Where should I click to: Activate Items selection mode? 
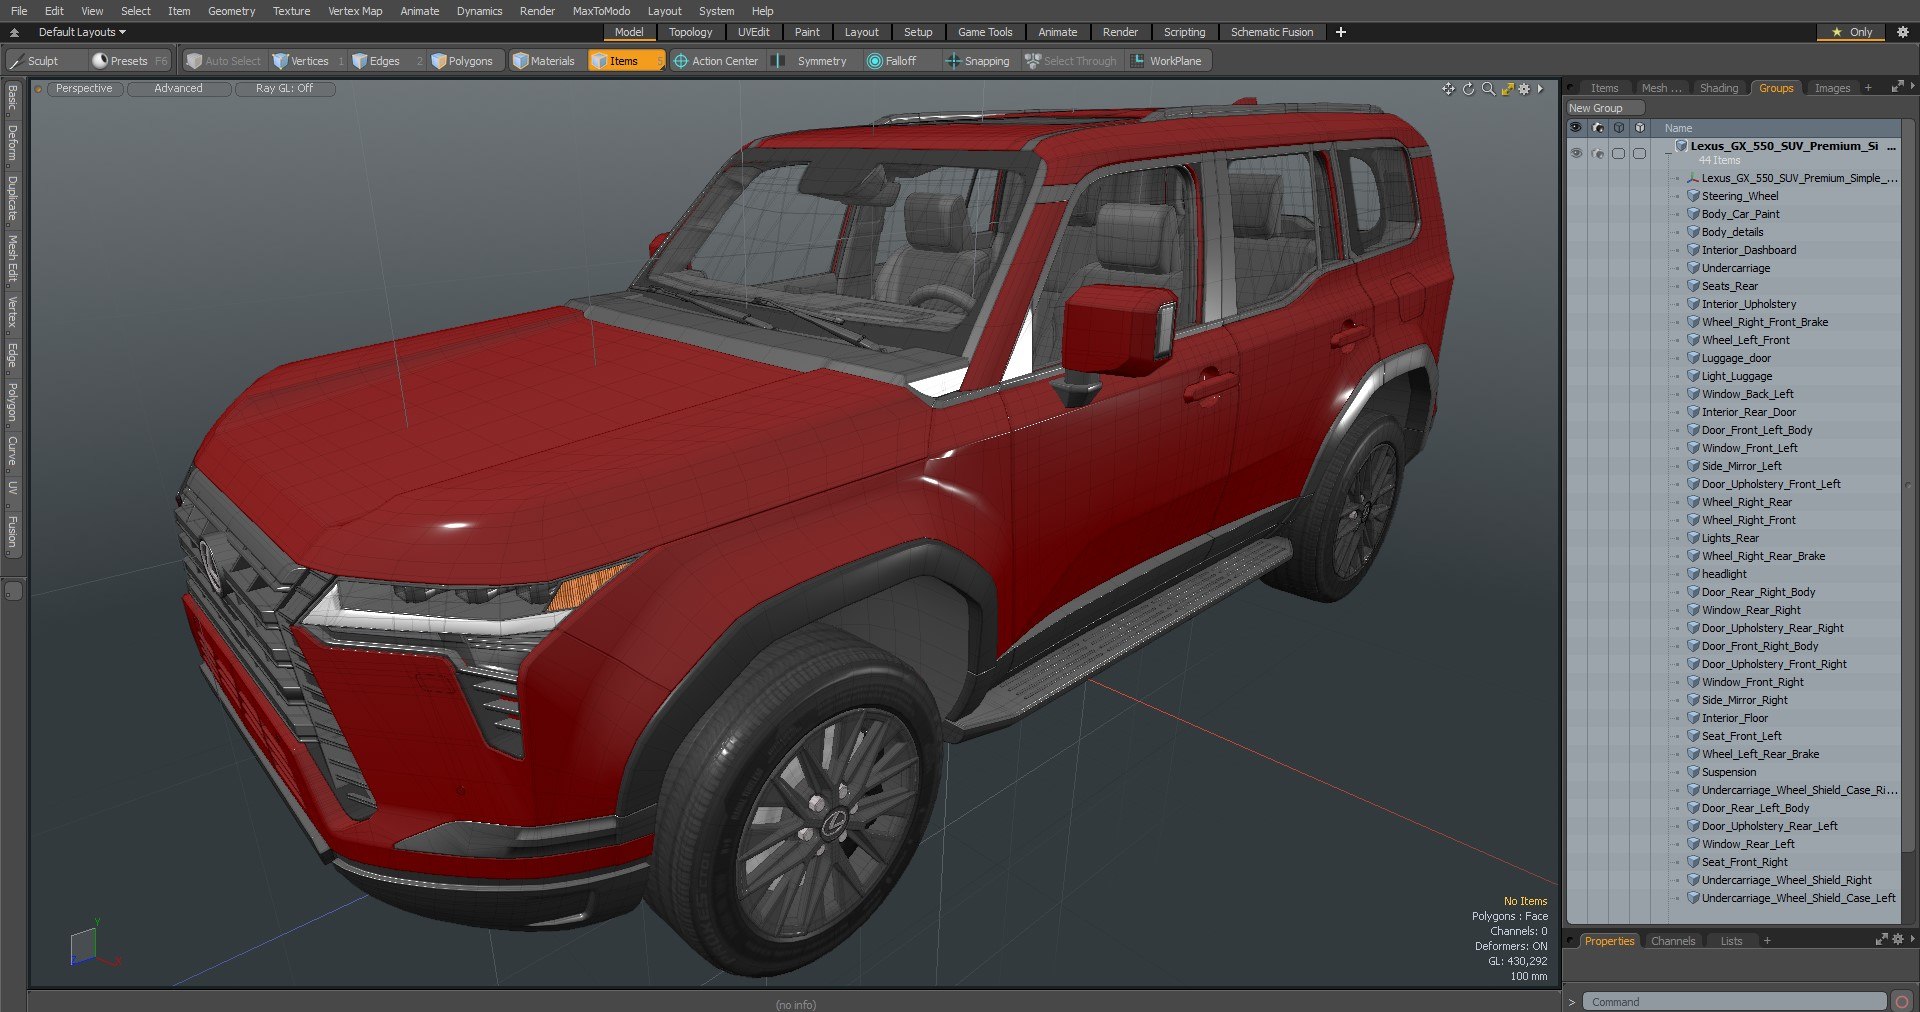pyautogui.click(x=626, y=61)
